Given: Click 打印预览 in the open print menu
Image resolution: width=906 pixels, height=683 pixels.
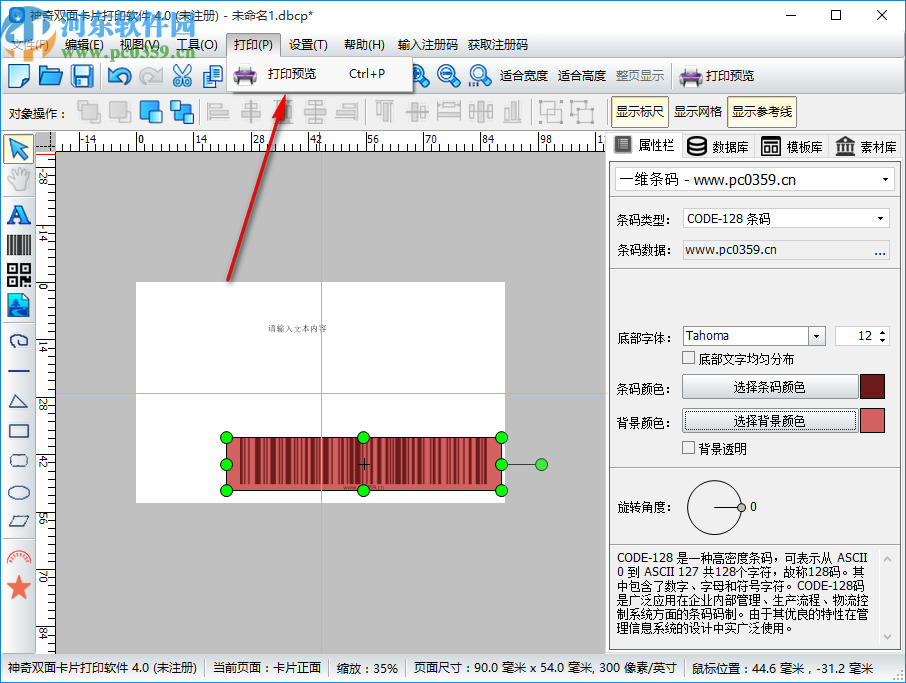Looking at the screenshot, I should (x=291, y=74).
